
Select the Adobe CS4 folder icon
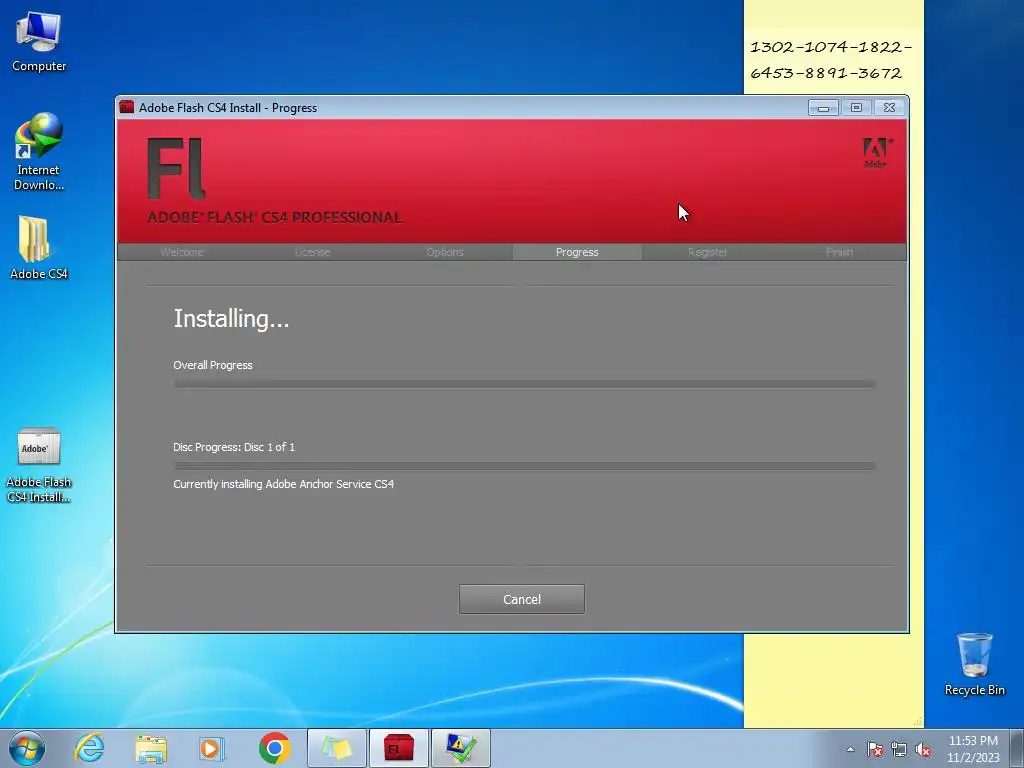click(39, 248)
